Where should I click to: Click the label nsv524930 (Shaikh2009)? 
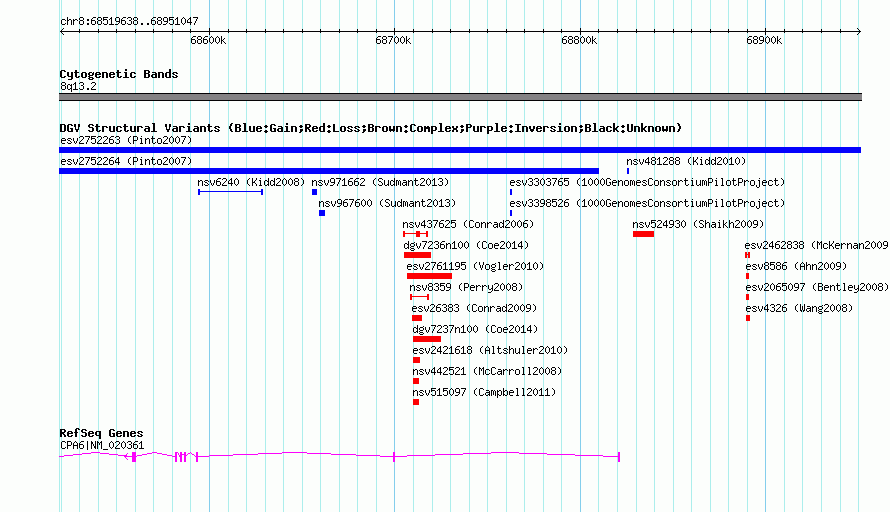pos(698,224)
